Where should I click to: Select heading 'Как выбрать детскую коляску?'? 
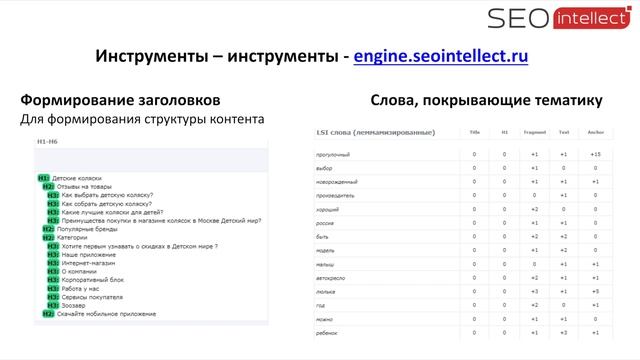click(107, 195)
